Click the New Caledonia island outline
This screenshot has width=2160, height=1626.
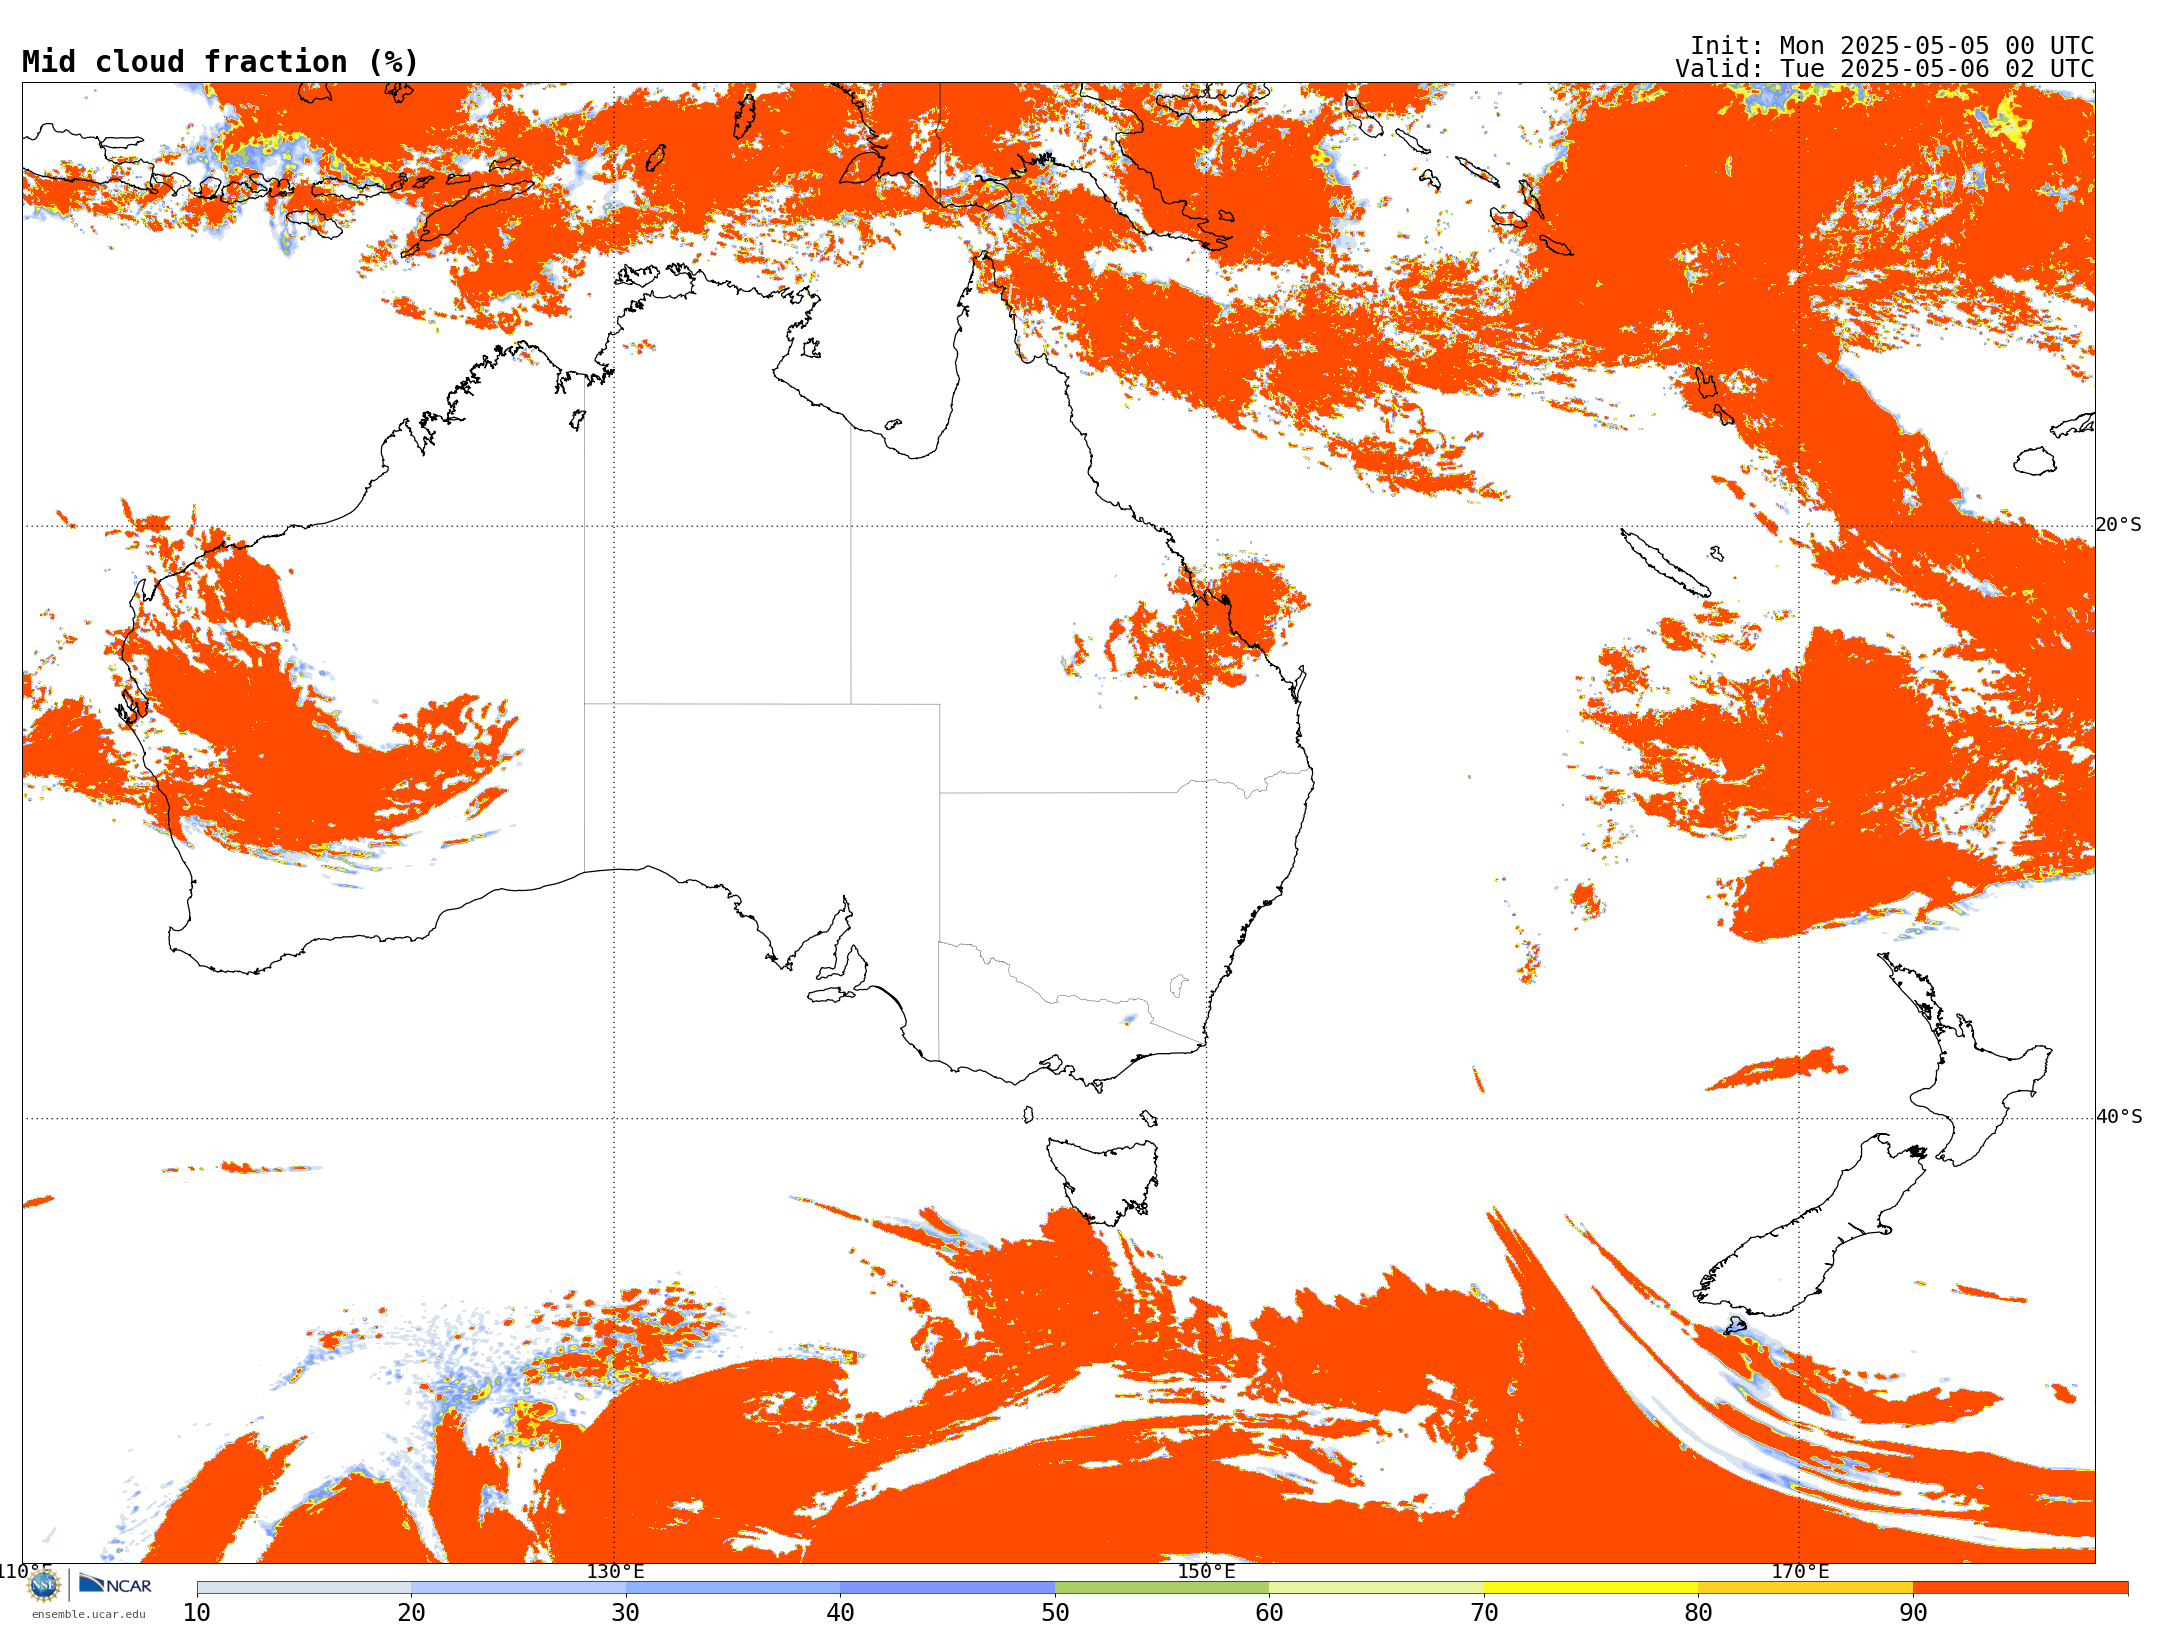1665,563
